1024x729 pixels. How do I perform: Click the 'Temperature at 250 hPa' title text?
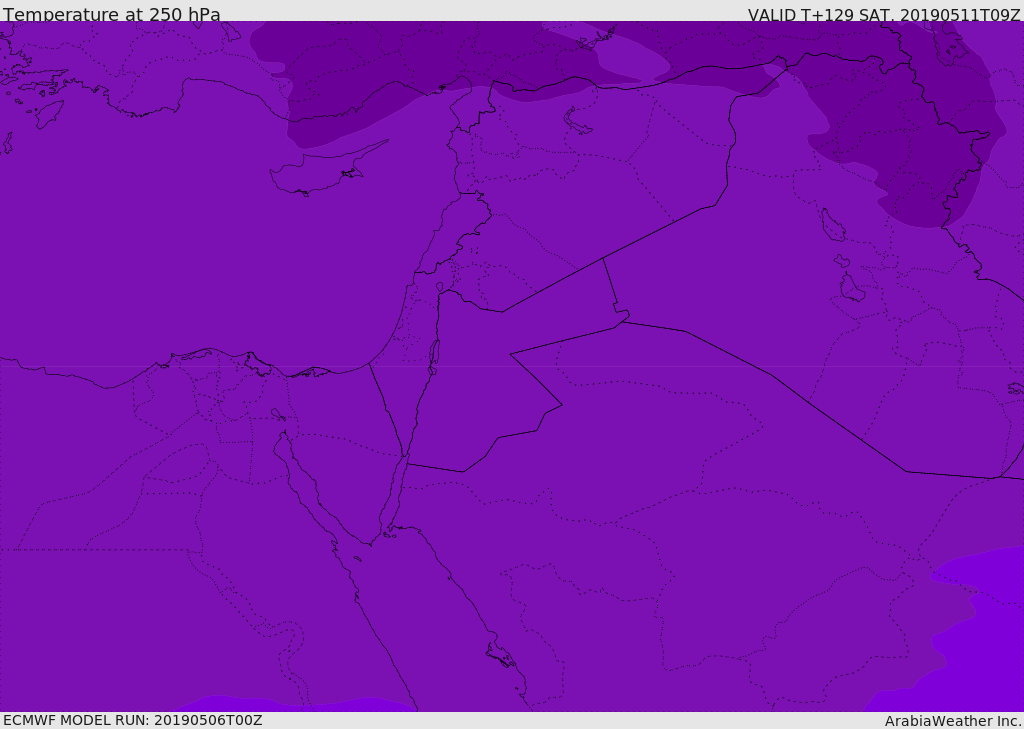pyautogui.click(x=112, y=14)
